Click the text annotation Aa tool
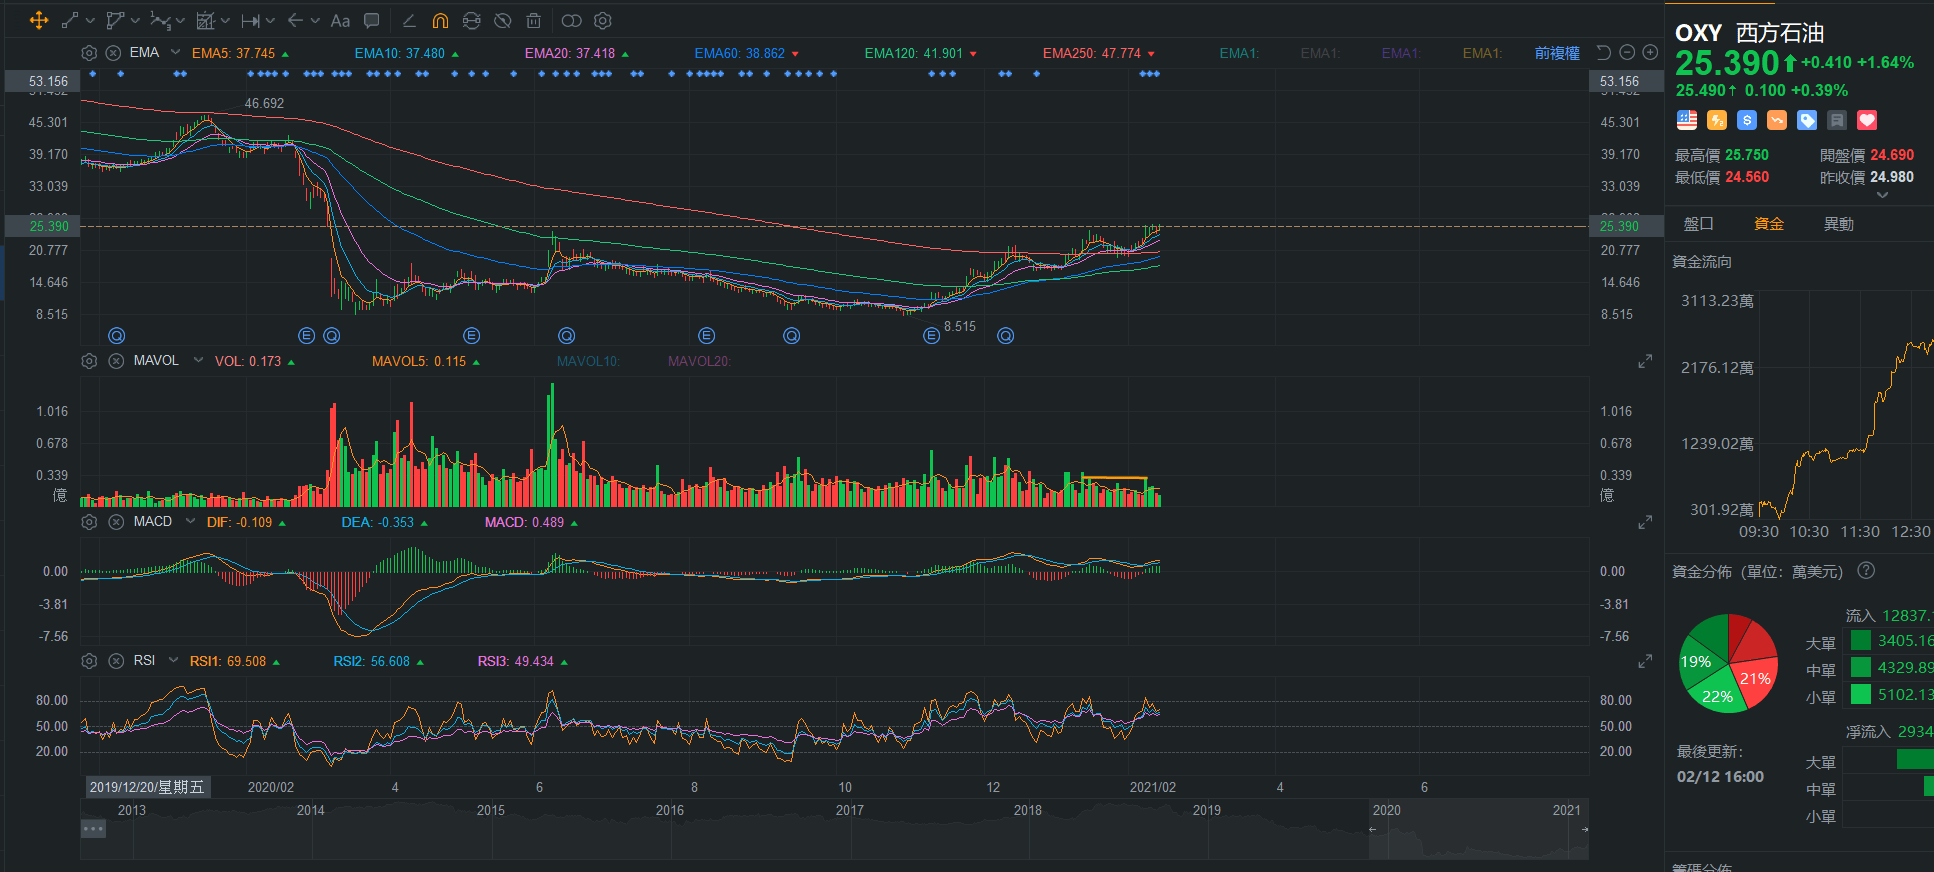 pyautogui.click(x=340, y=21)
